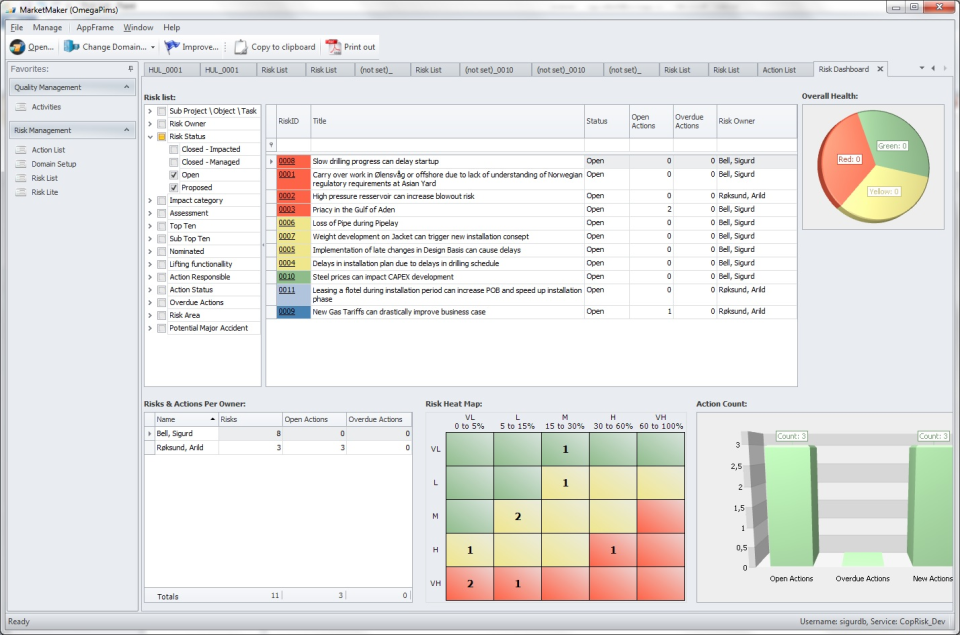Screen dimensions: 960x635
Task: Sort the grid by Risk Owner column header
Action: pos(738,121)
